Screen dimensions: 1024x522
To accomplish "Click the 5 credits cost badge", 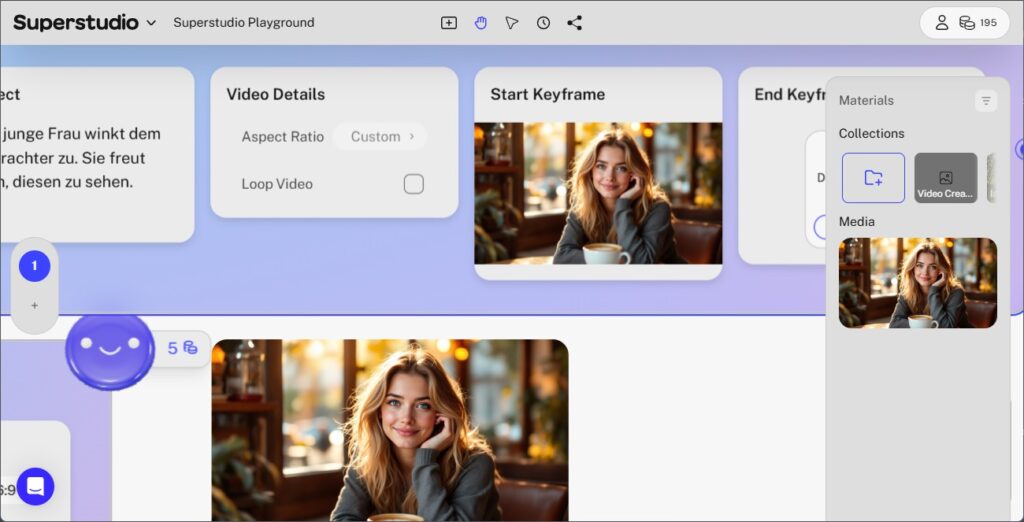I will (x=182, y=348).
